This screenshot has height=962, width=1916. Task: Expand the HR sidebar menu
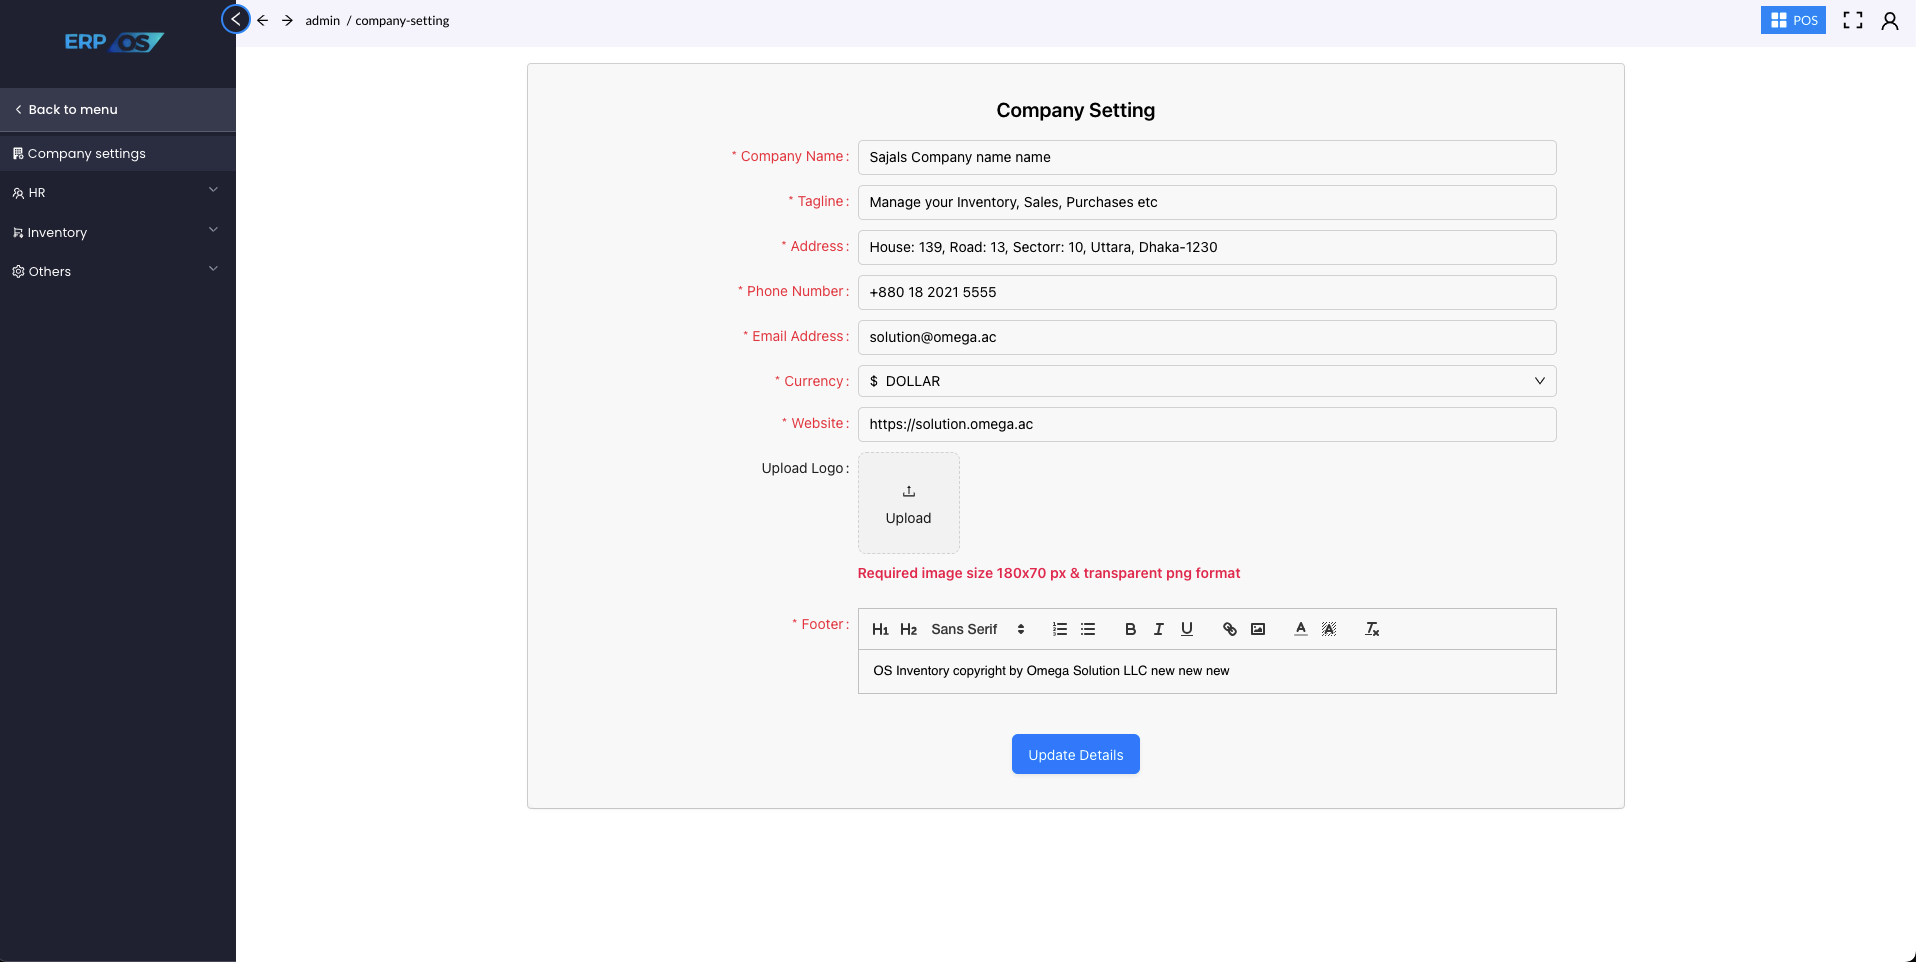(x=117, y=192)
